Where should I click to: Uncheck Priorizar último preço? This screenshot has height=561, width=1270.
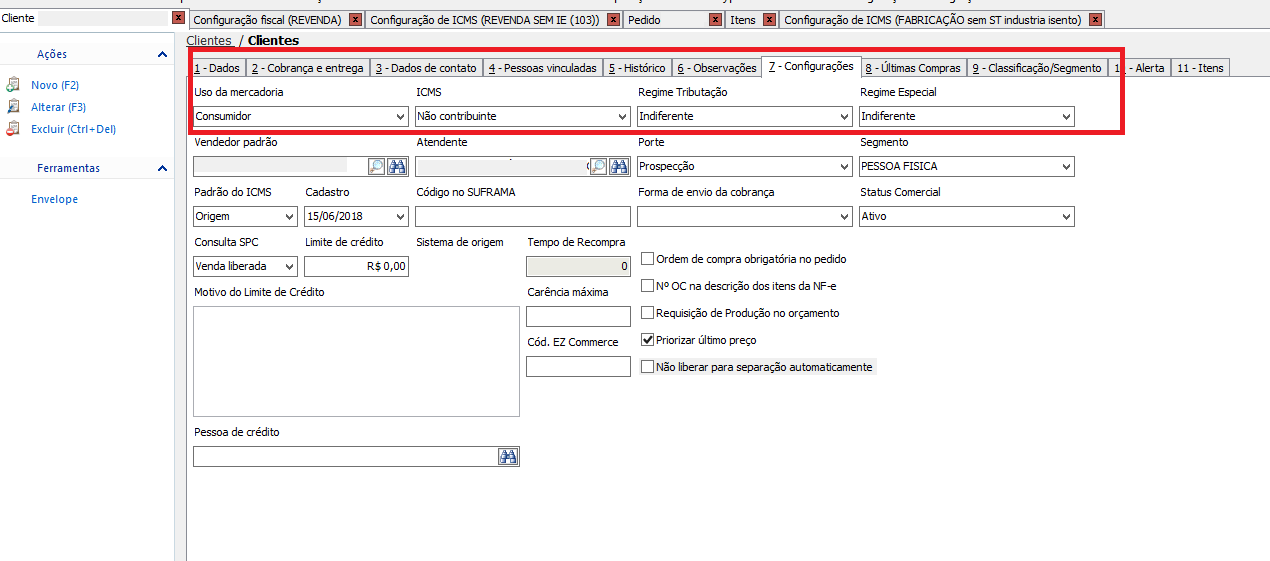[647, 340]
